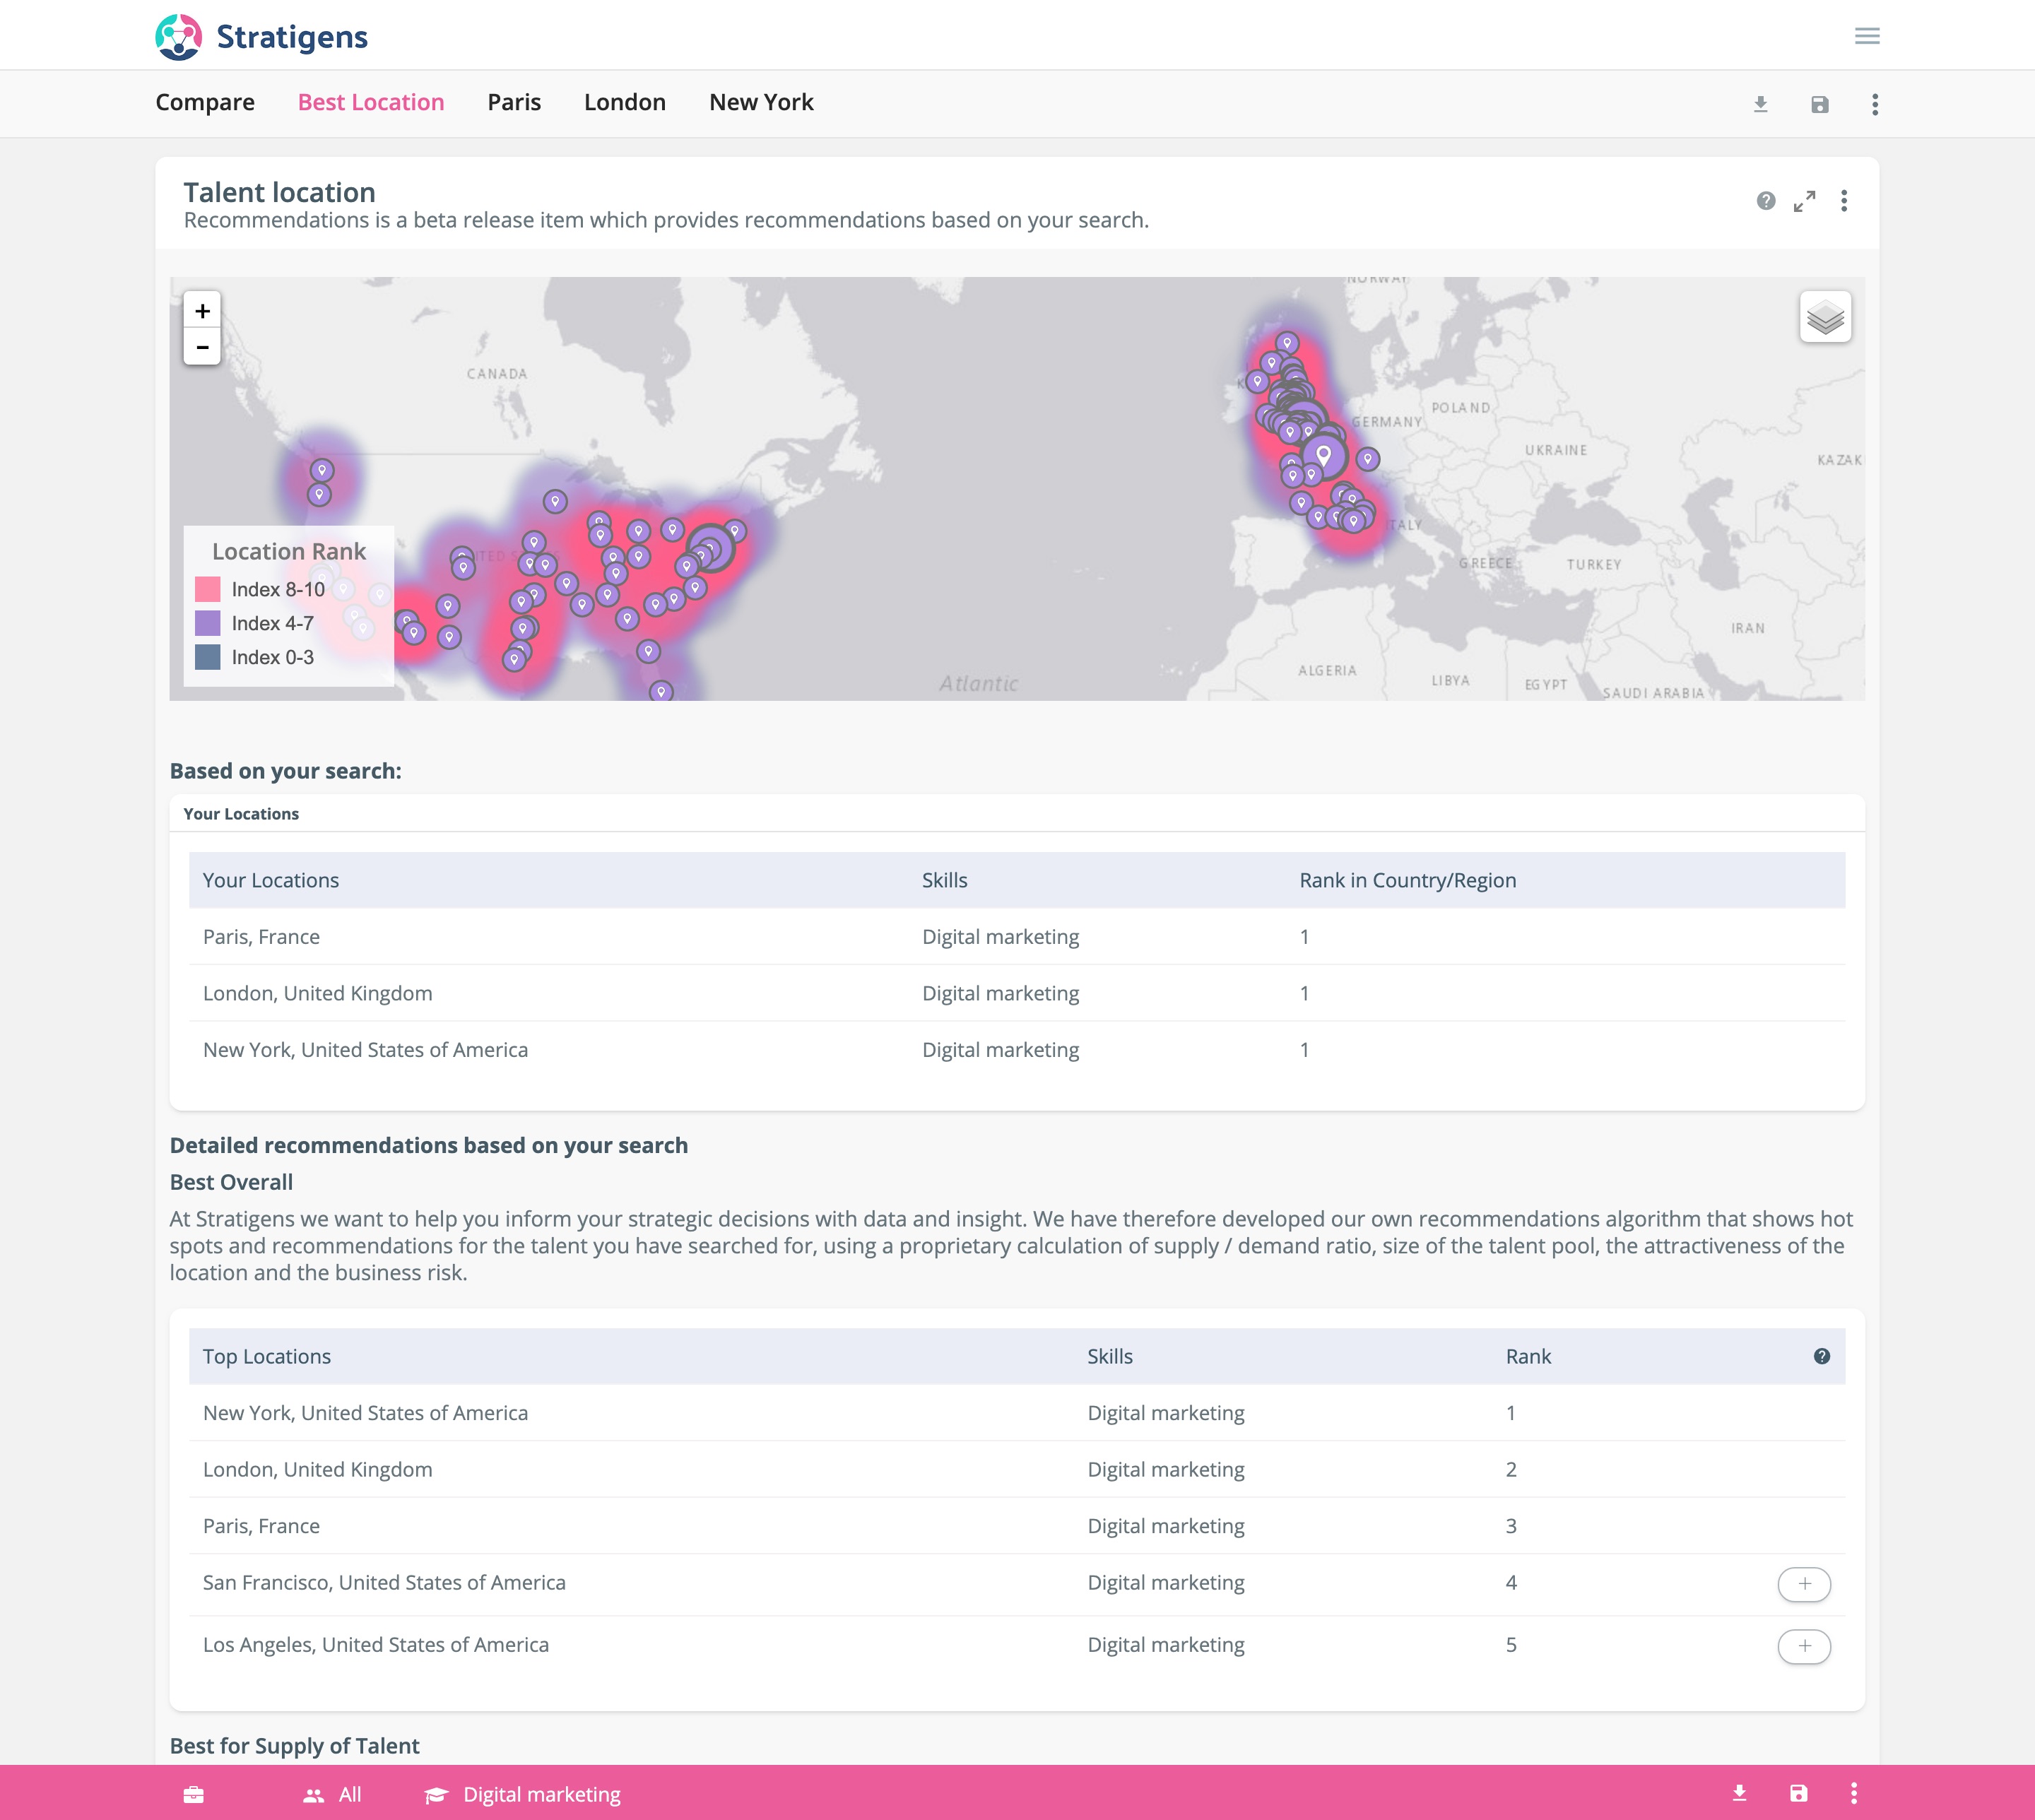The width and height of the screenshot is (2035, 1820).
Task: Zoom in on the map
Action: (x=202, y=311)
